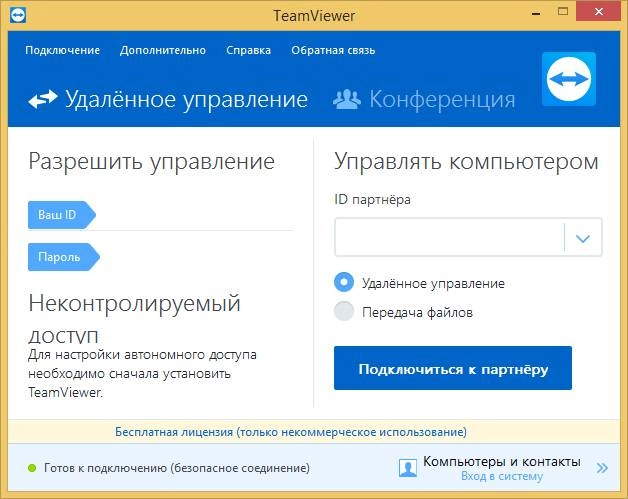Open the partner ID dropdown arrow
The height and width of the screenshot is (499, 628).
(x=582, y=238)
